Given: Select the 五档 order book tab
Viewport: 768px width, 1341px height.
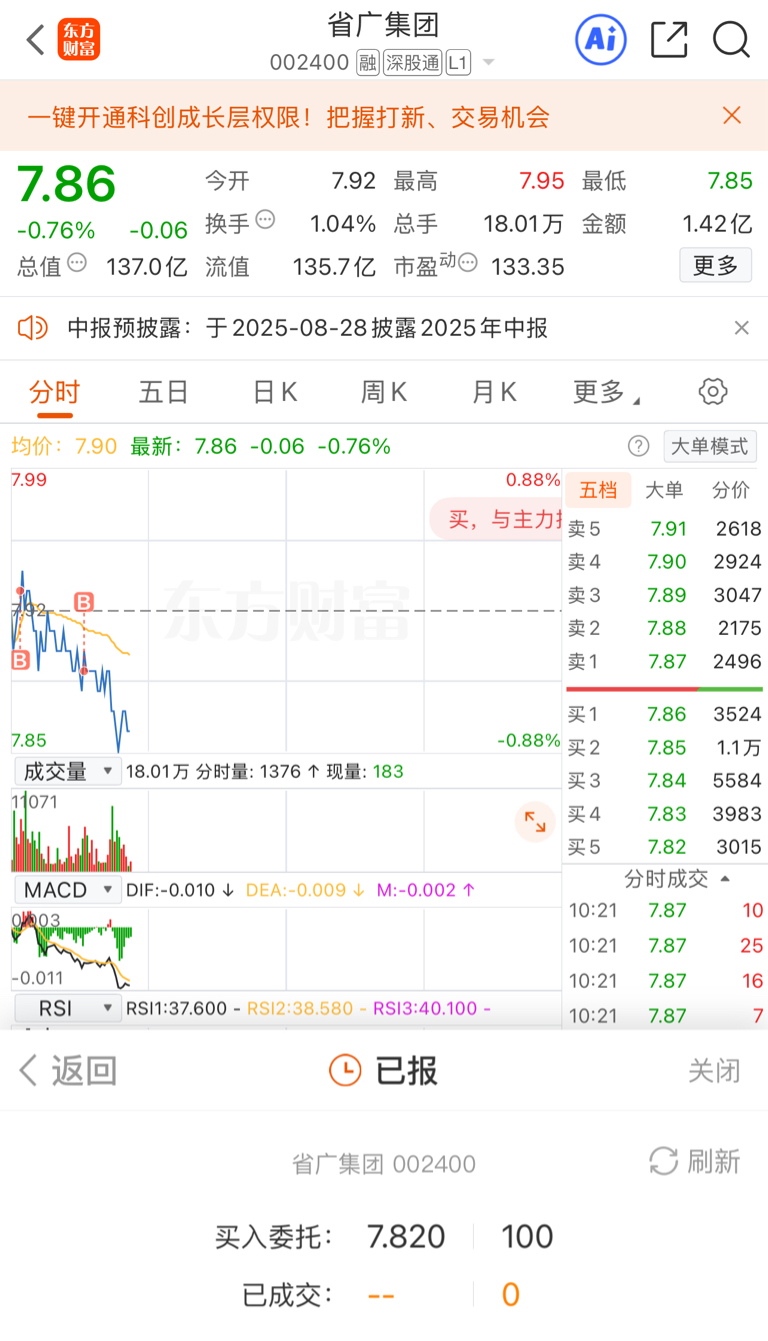Looking at the screenshot, I should (x=598, y=490).
